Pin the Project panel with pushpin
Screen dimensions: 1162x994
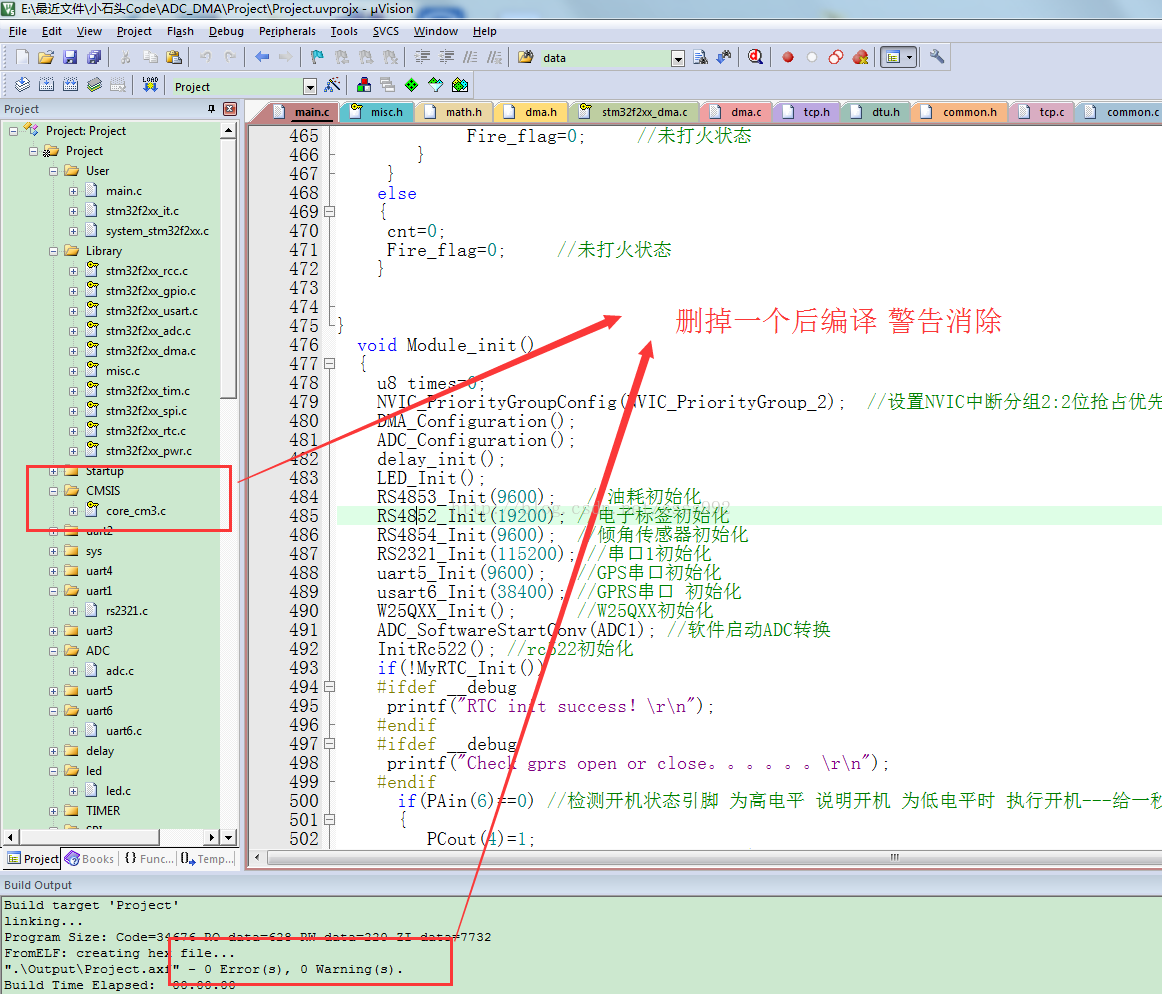click(211, 109)
